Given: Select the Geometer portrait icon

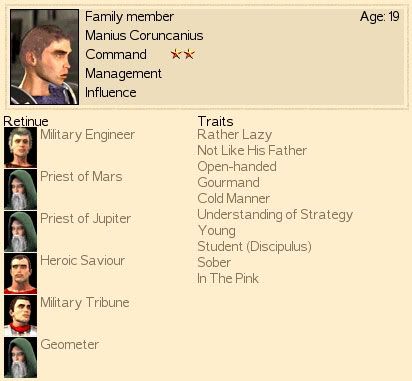Looking at the screenshot, I should [20, 357].
